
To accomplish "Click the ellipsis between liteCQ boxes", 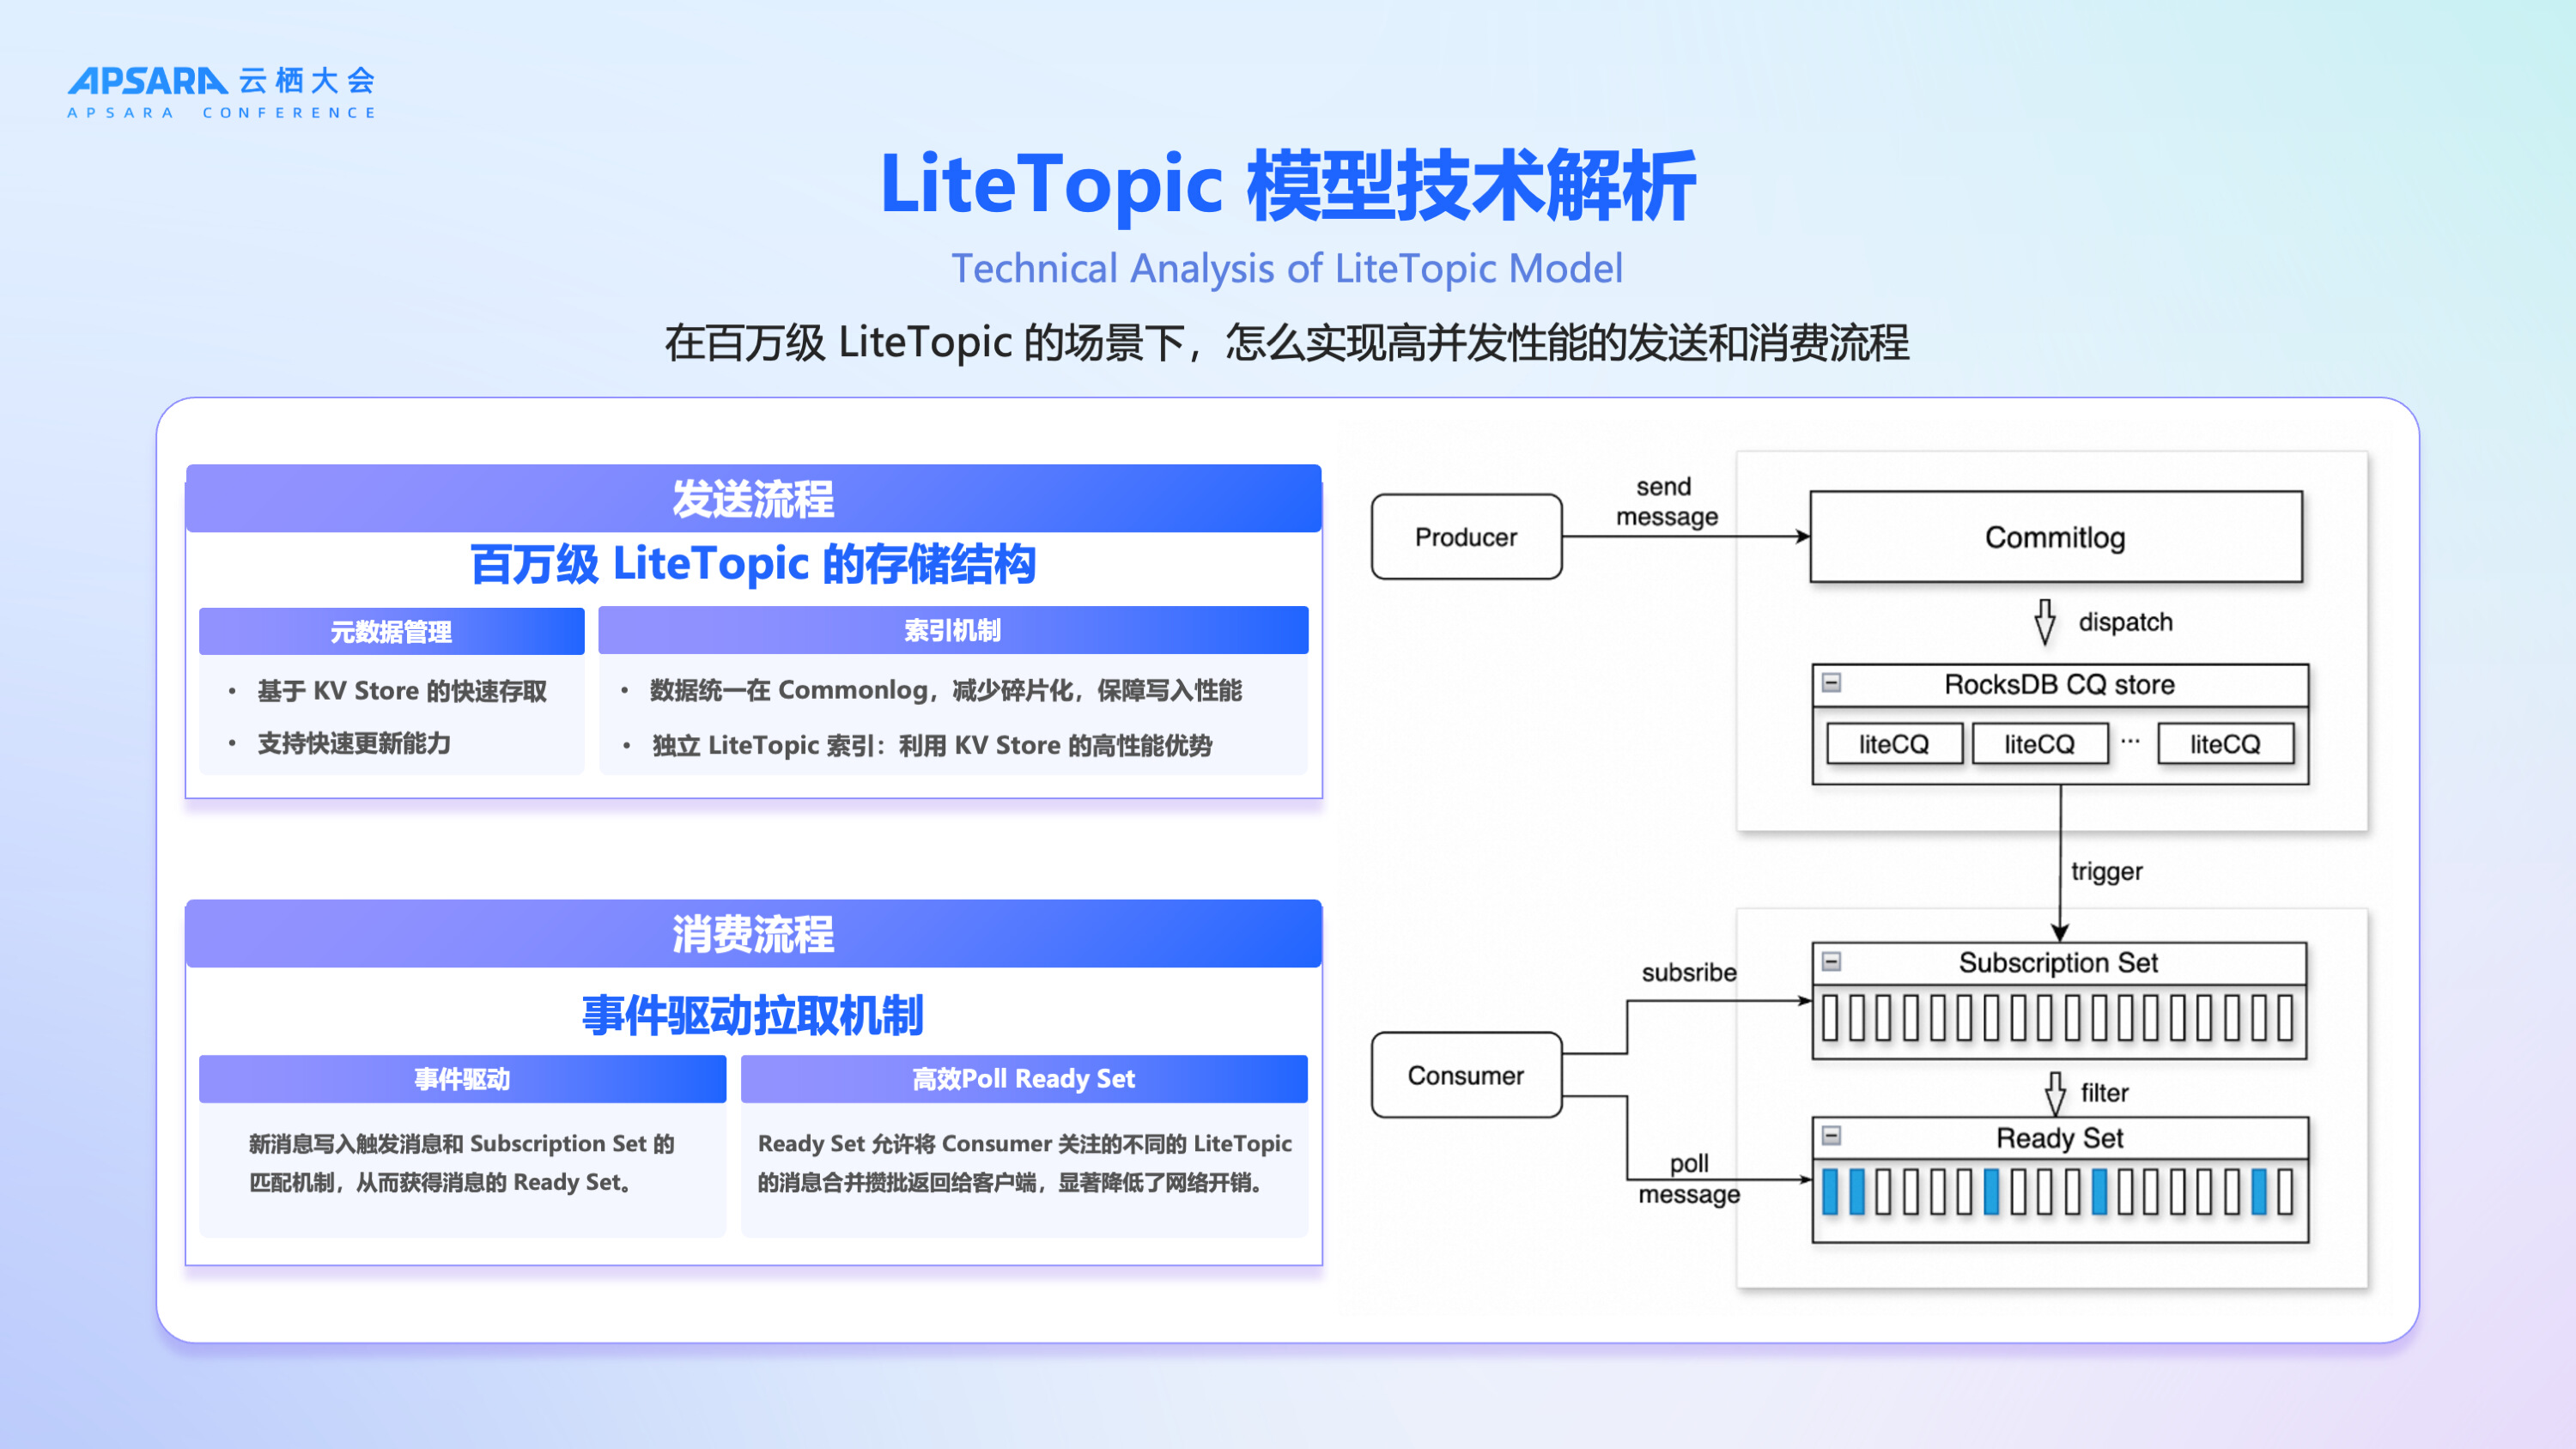I will point(2131,742).
